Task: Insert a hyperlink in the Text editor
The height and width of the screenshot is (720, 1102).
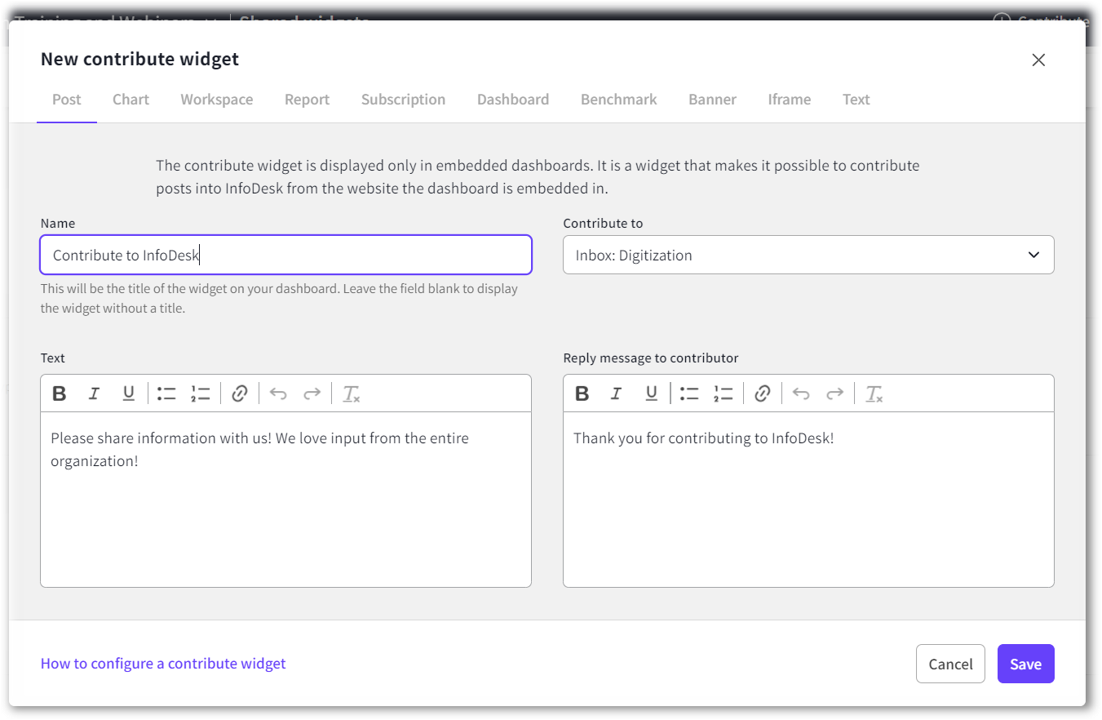Action: tap(239, 393)
